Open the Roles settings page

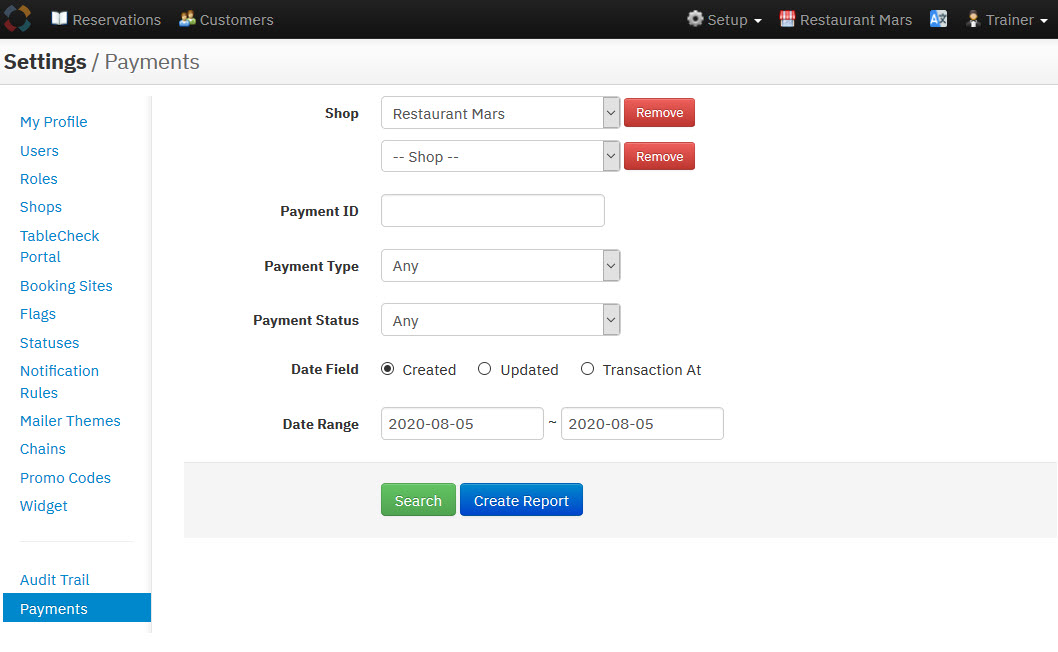[39, 180]
